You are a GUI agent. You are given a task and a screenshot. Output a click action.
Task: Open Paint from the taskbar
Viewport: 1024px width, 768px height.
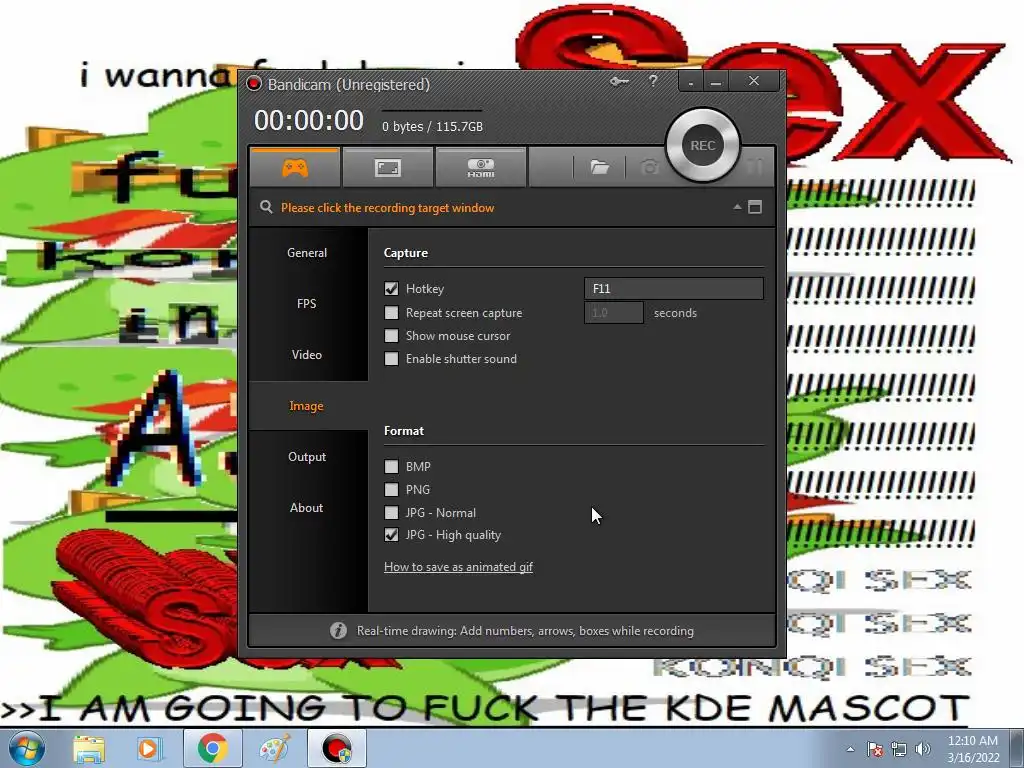click(x=274, y=749)
